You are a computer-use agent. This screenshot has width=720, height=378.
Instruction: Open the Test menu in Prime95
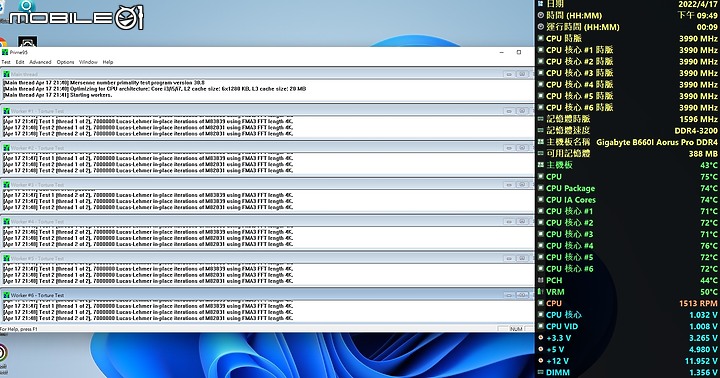[x=6, y=62]
